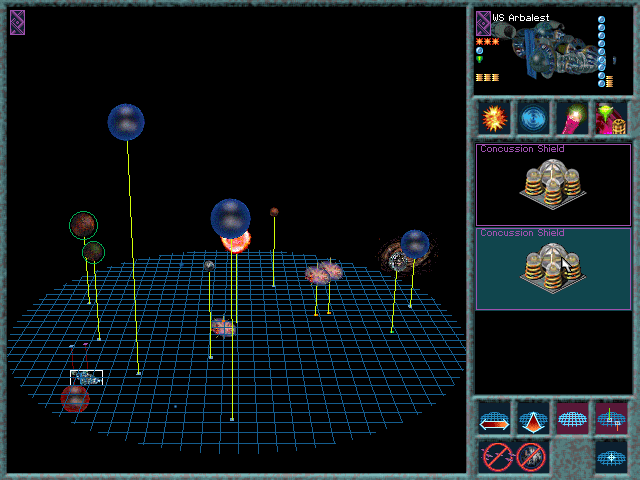Select the pink engine beam icon

tap(572, 118)
